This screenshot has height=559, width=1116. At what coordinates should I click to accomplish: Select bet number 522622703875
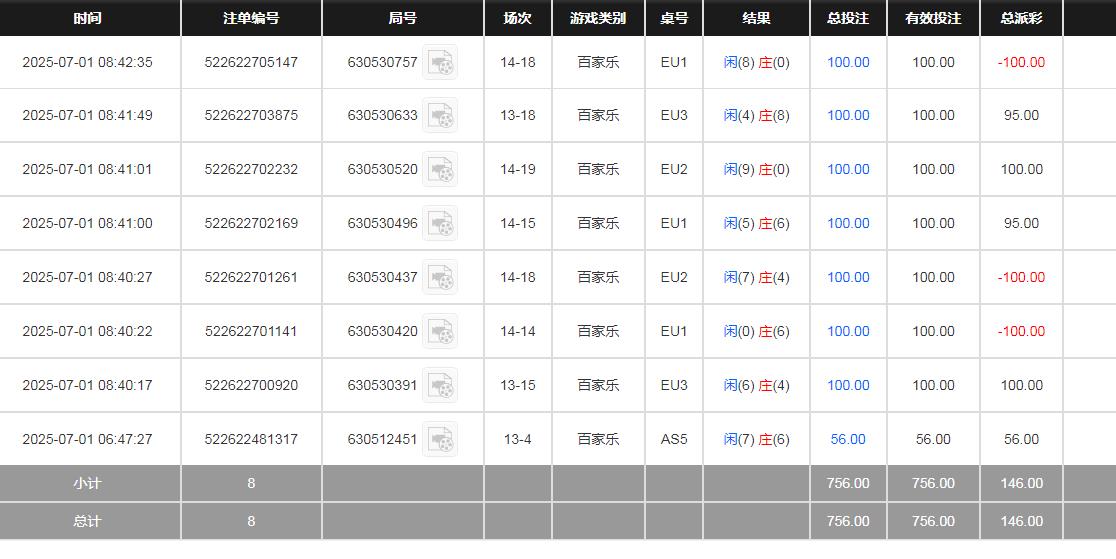(251, 115)
